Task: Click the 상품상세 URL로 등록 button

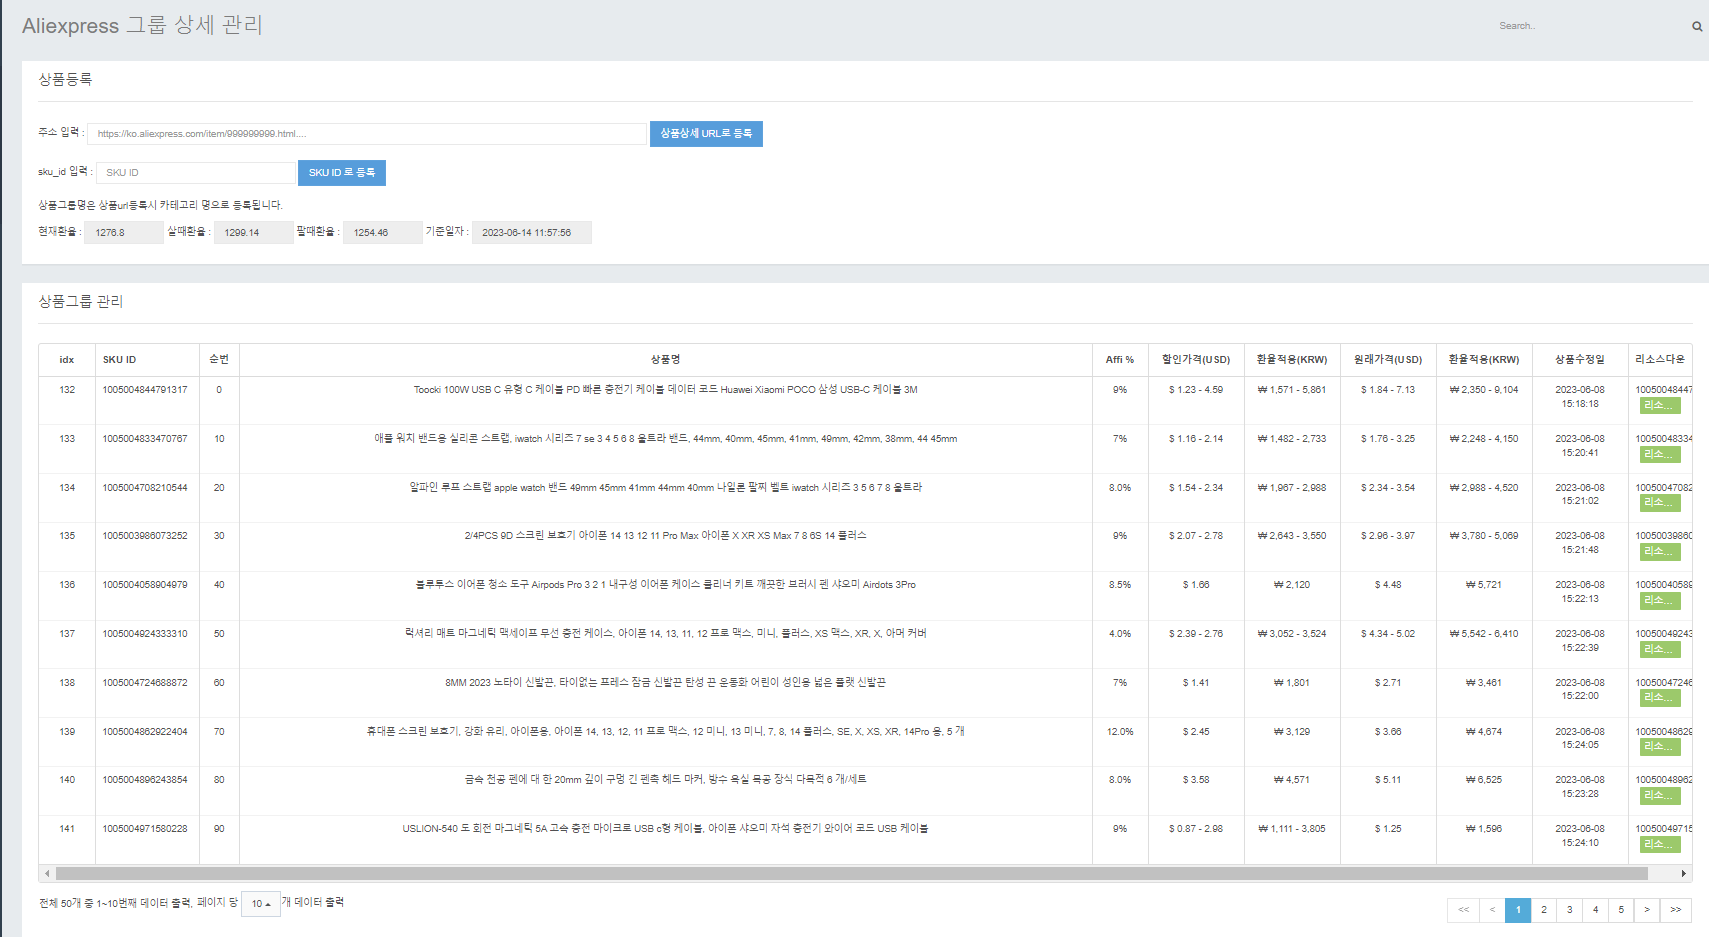Action: pyautogui.click(x=706, y=134)
